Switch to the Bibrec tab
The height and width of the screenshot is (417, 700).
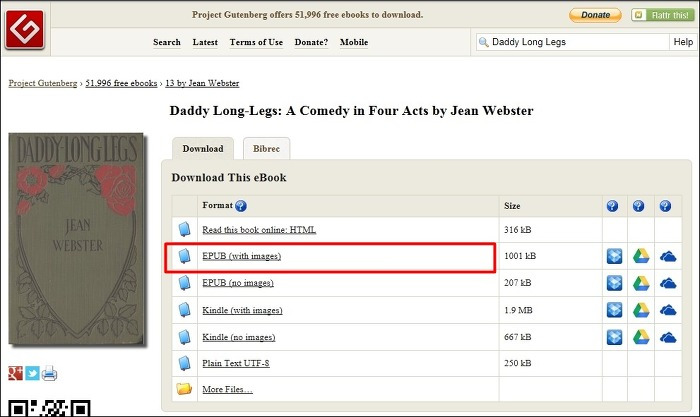pos(267,149)
